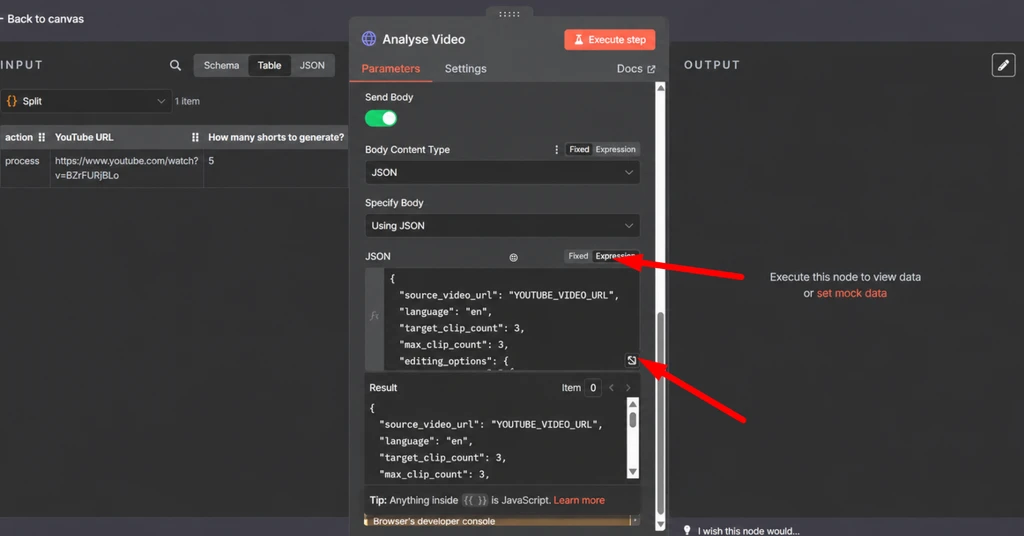Viewport: 1024px width, 536px height.
Task: Set Body Content Type to Expression
Action: pyautogui.click(x=615, y=150)
